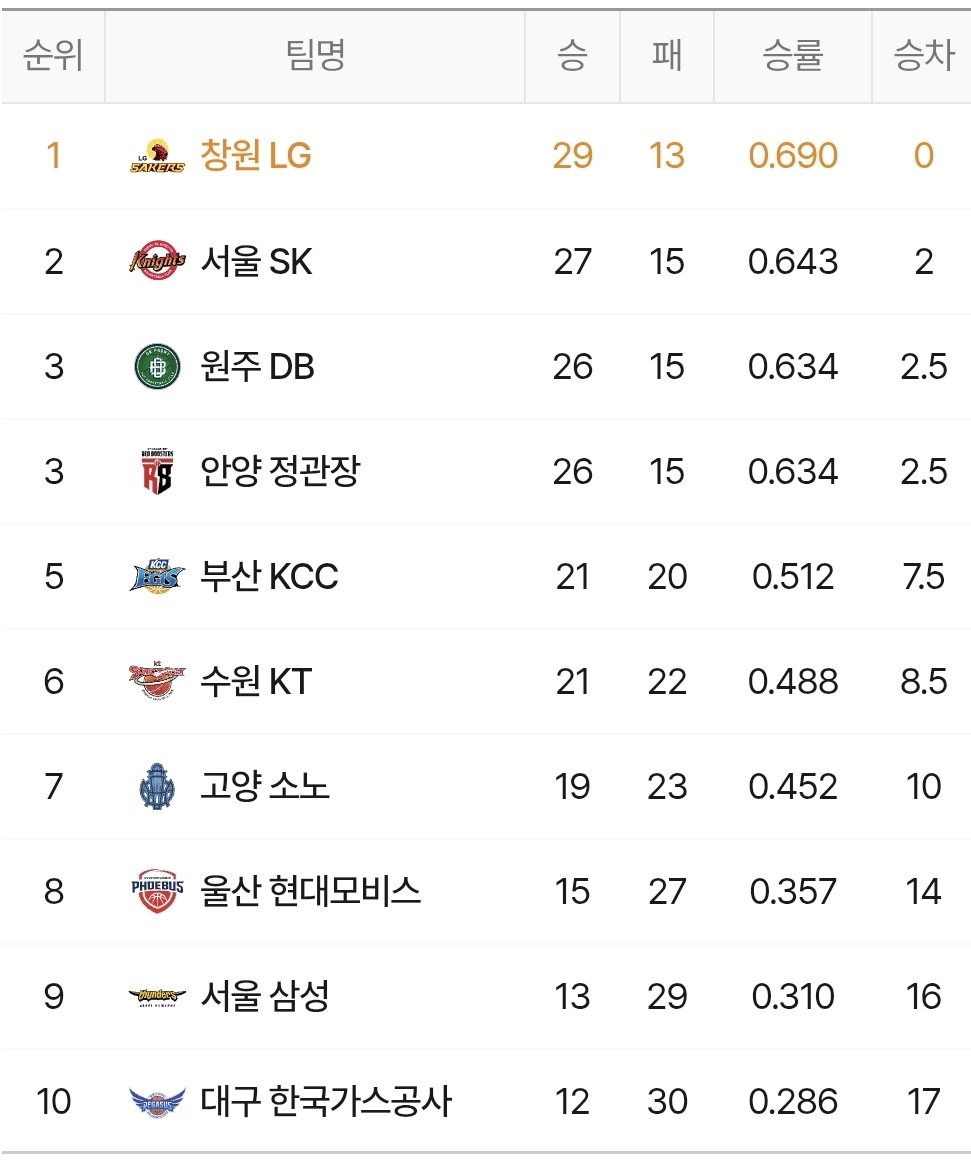Sort by the 승률 column header
This screenshot has width=971, height=1161.
(793, 56)
